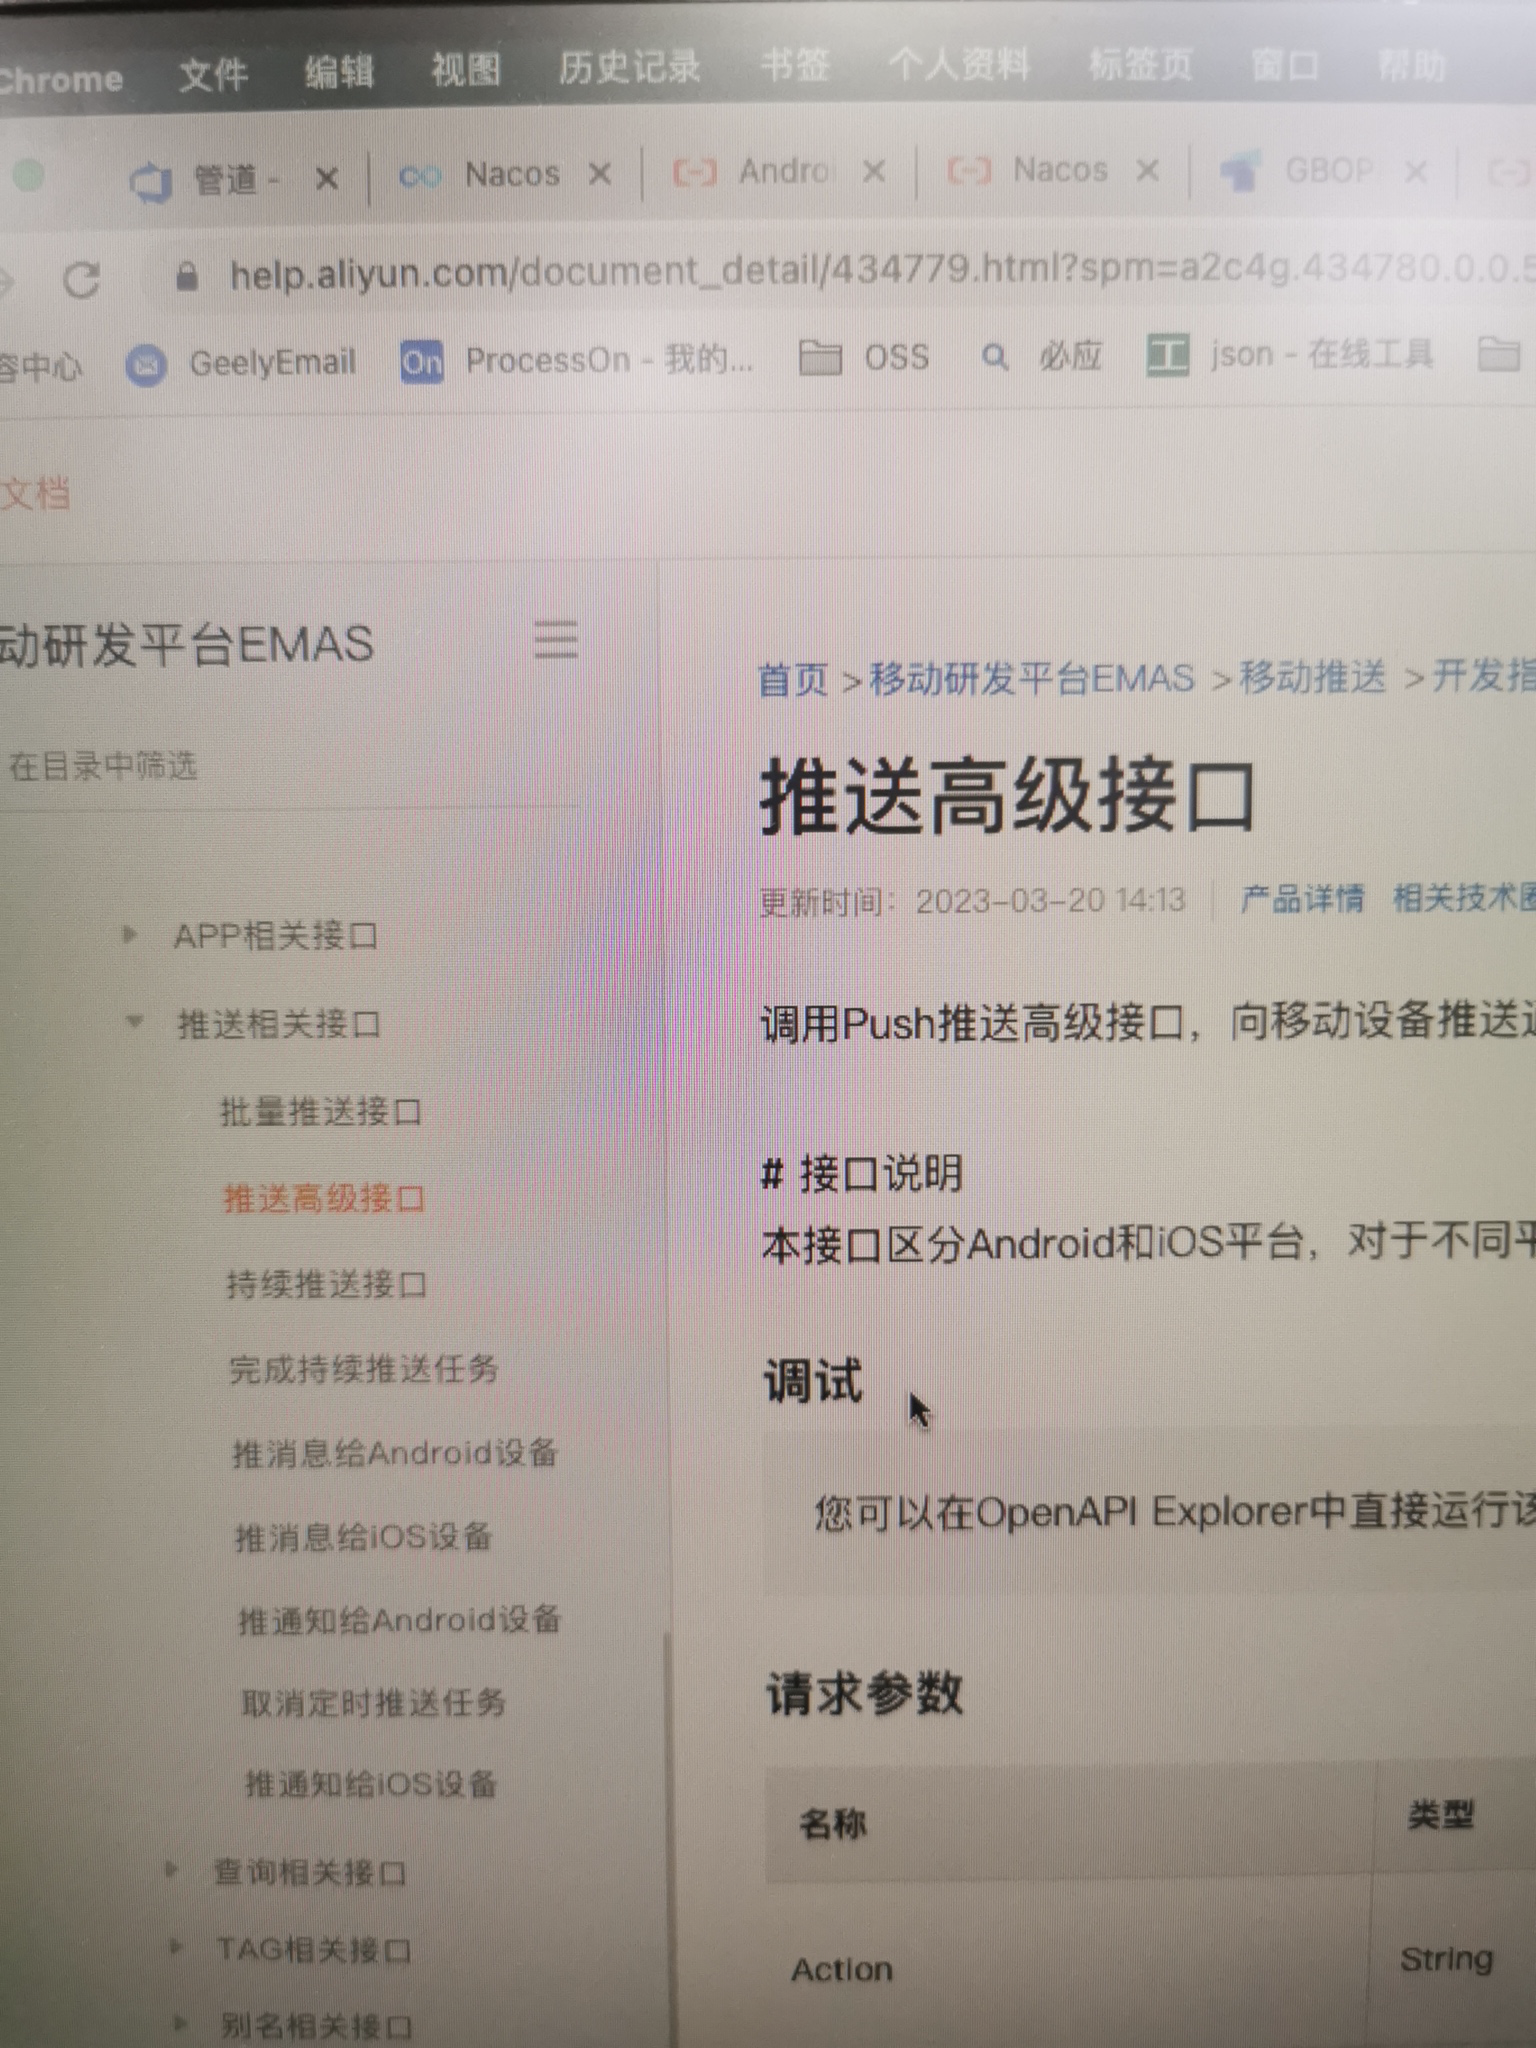Reload the page with refresh icon
The image size is (1536, 2048).
point(82,281)
